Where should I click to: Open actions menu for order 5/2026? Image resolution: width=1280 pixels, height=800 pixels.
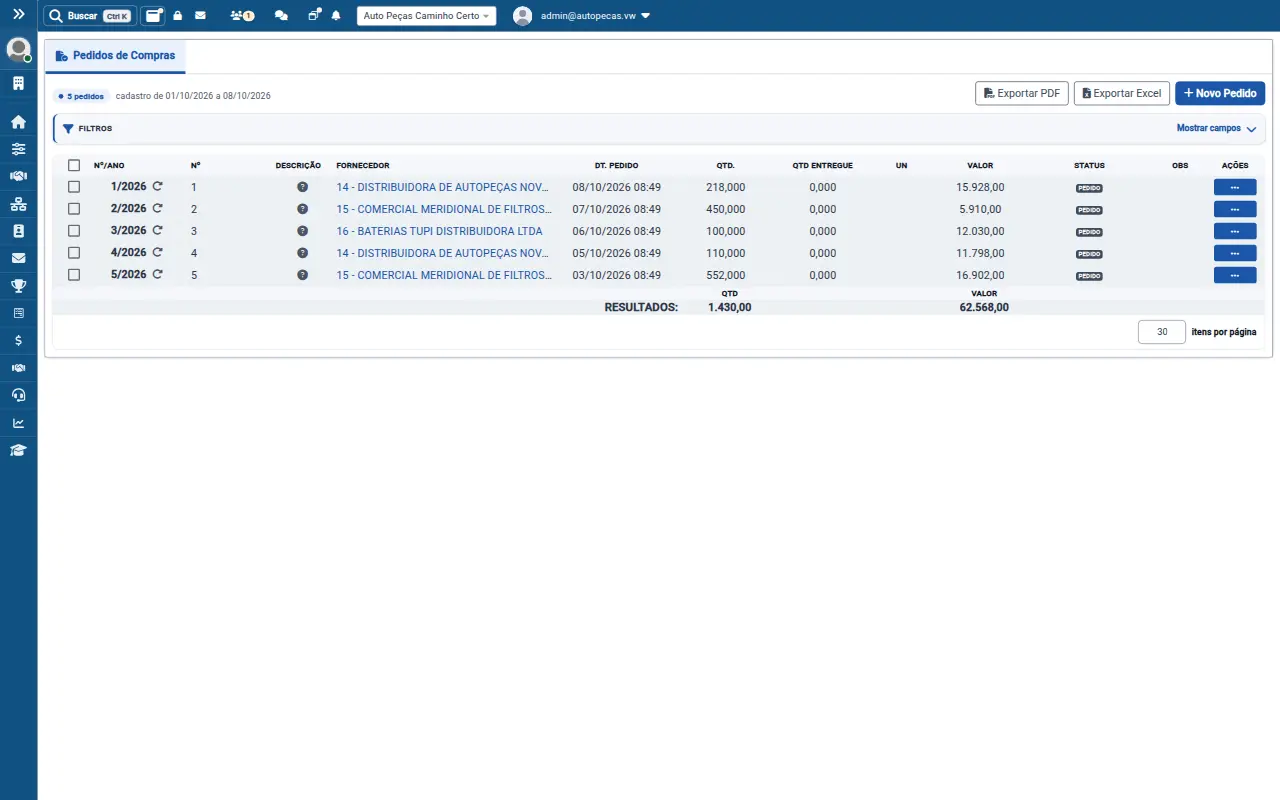1235,275
